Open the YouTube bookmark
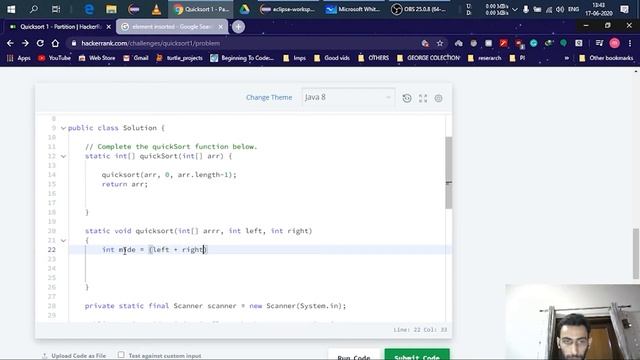This screenshot has height=360, width=640. pos(55,58)
